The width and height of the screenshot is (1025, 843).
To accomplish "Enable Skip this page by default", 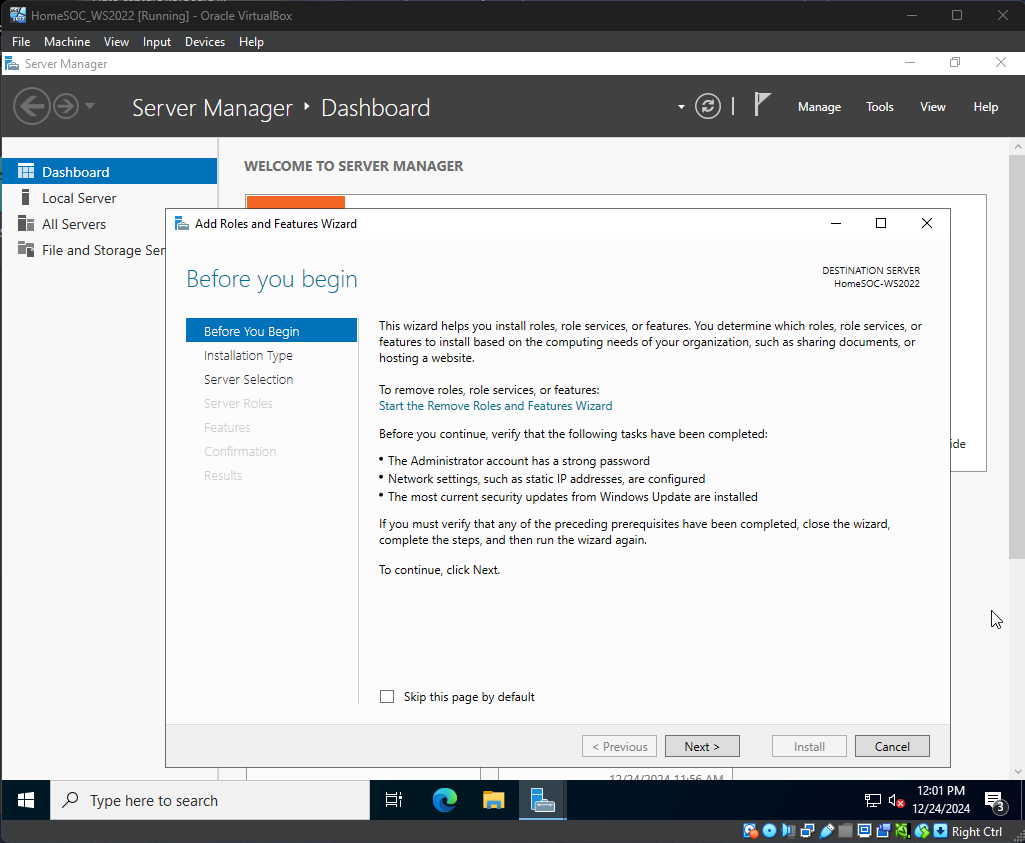I will [387, 697].
